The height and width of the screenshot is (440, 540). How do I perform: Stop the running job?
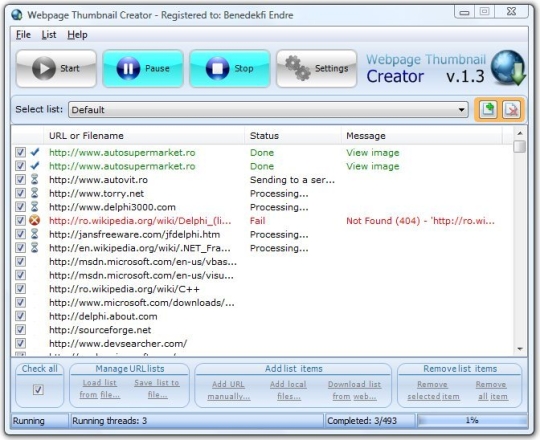229,69
